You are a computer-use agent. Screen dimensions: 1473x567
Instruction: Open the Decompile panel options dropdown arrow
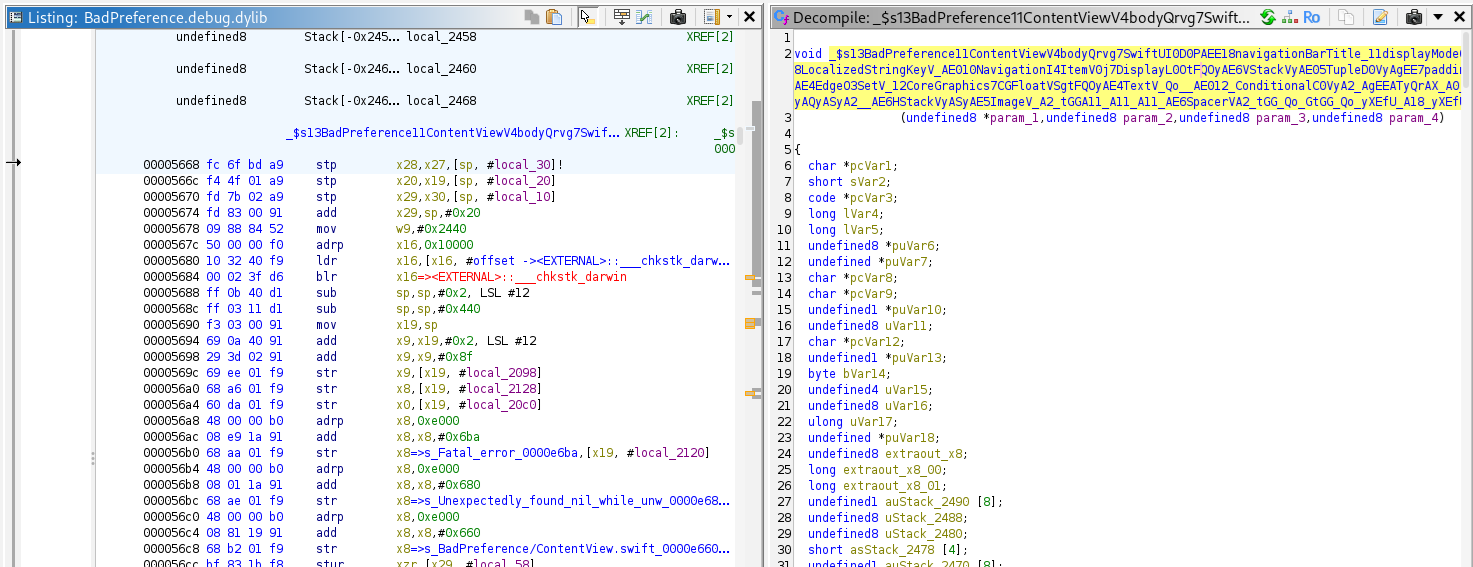tap(1438, 17)
